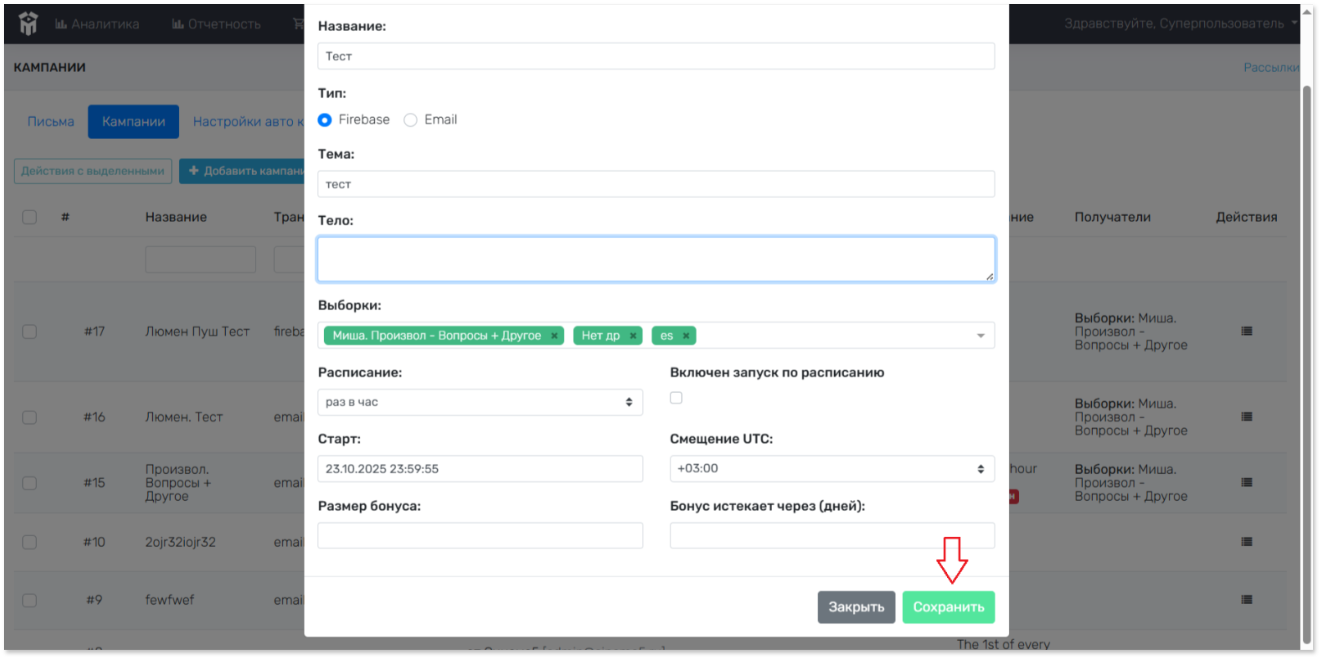Viewport: 1319px width, 657px height.
Task: Open the Аналитика menu item
Action: (x=98, y=23)
